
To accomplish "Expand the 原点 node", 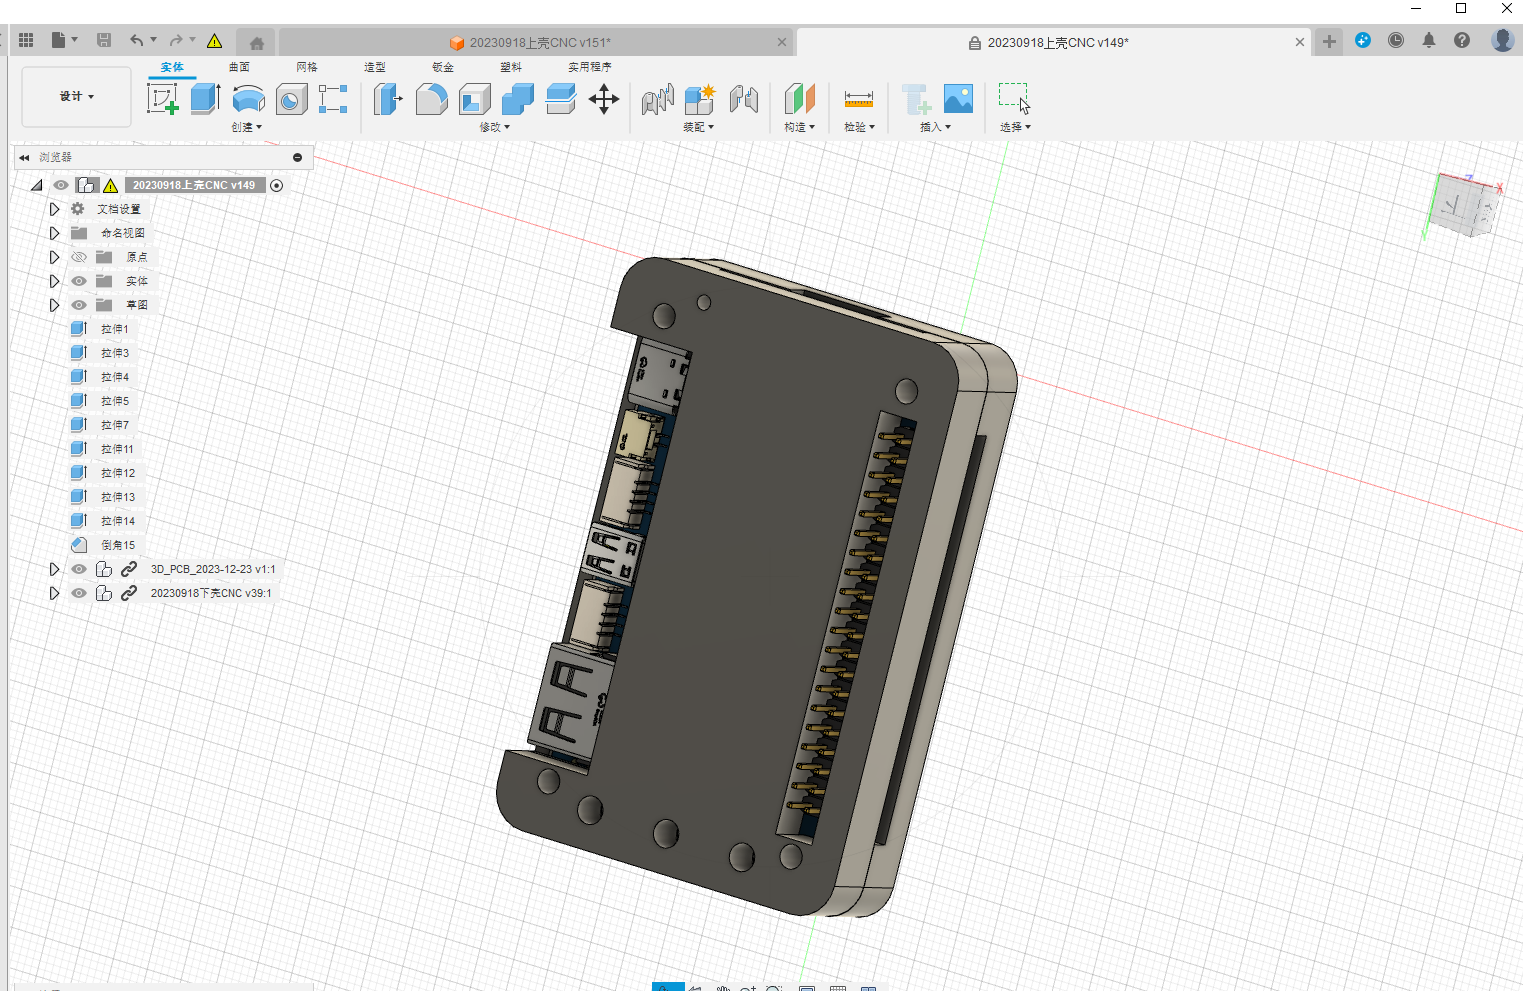I will tap(55, 257).
